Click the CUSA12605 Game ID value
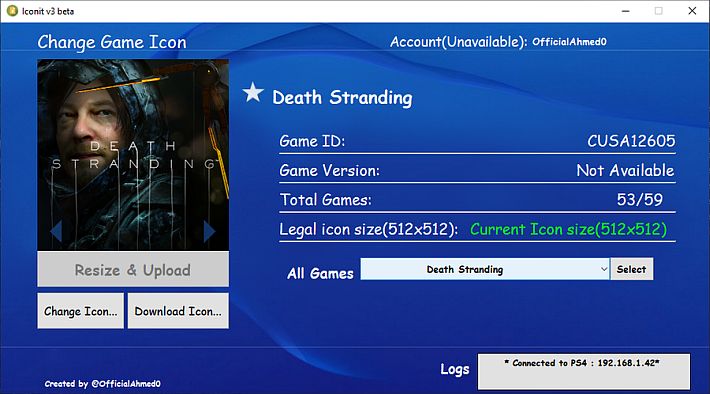This screenshot has height=394, width=710. [631, 141]
